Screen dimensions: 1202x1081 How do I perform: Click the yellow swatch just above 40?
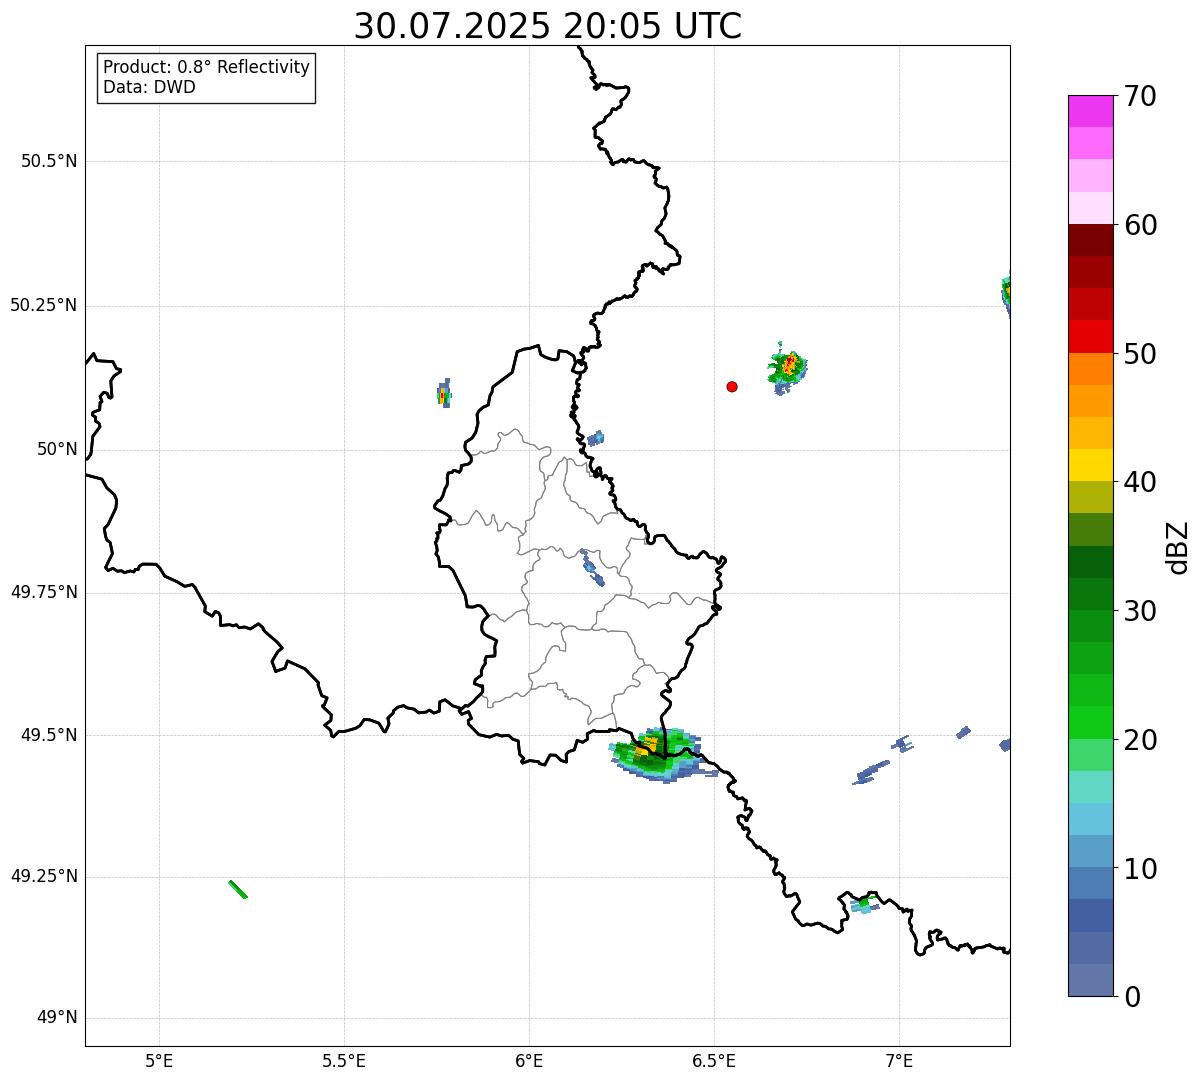(x=1091, y=465)
